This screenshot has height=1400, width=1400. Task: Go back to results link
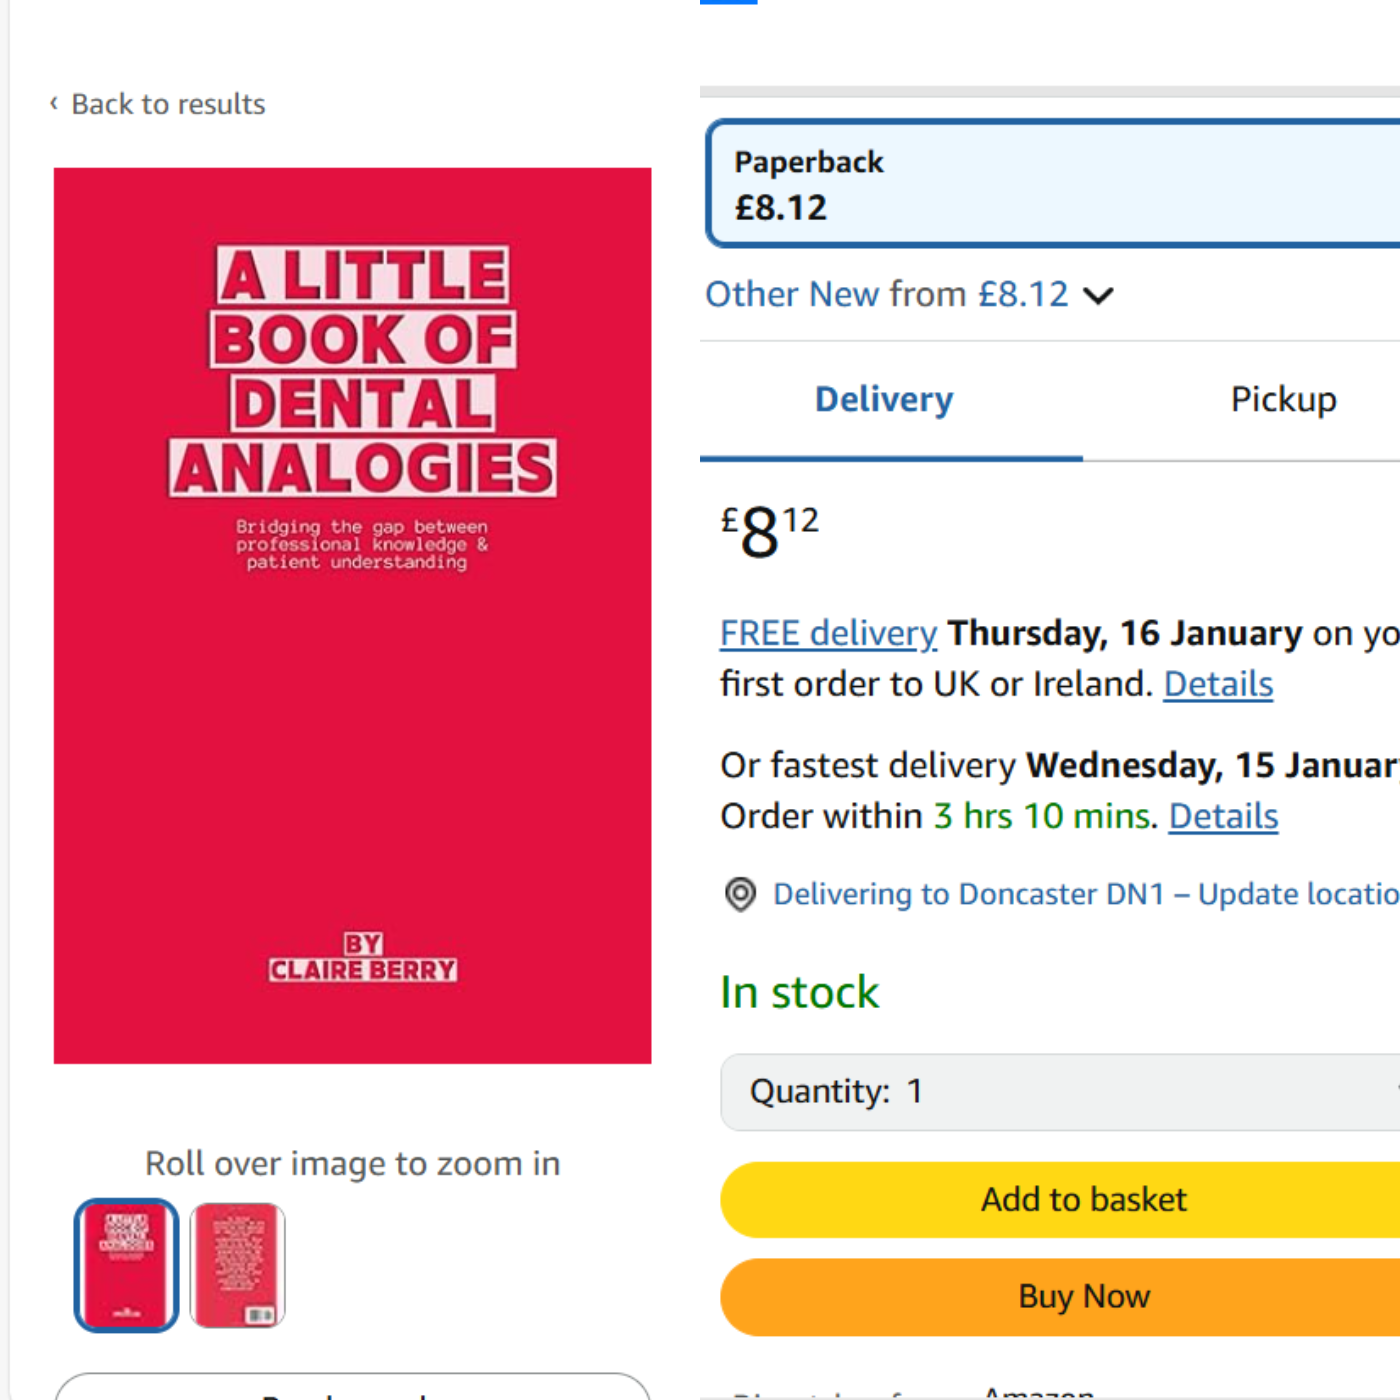168,104
